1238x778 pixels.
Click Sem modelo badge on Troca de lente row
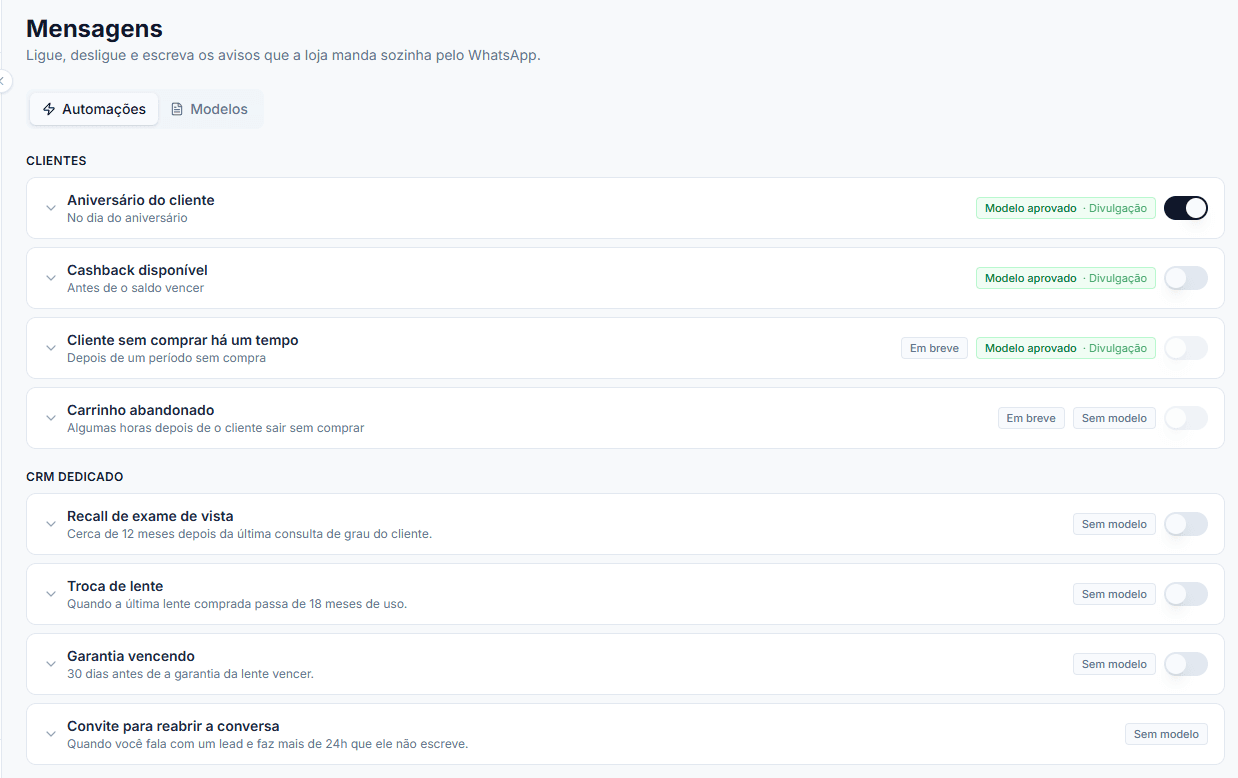[x=1114, y=594]
